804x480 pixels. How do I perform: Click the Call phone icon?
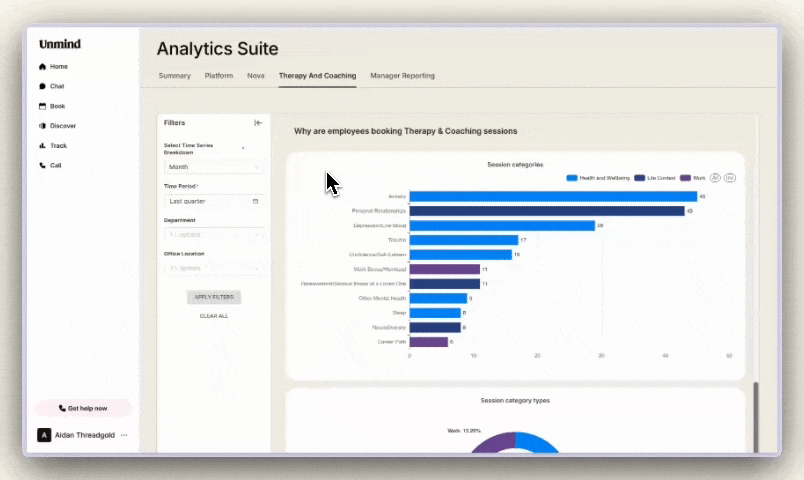(x=42, y=165)
